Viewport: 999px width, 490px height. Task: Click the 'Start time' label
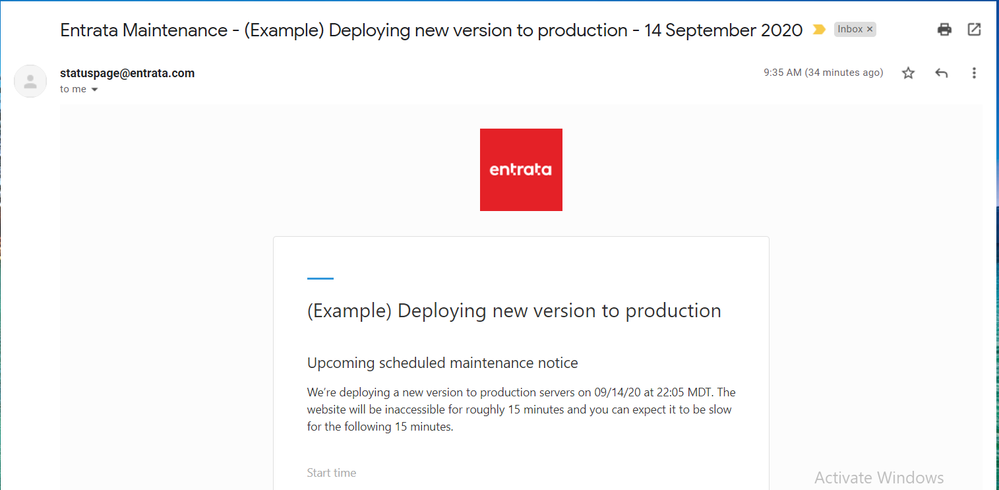point(331,473)
